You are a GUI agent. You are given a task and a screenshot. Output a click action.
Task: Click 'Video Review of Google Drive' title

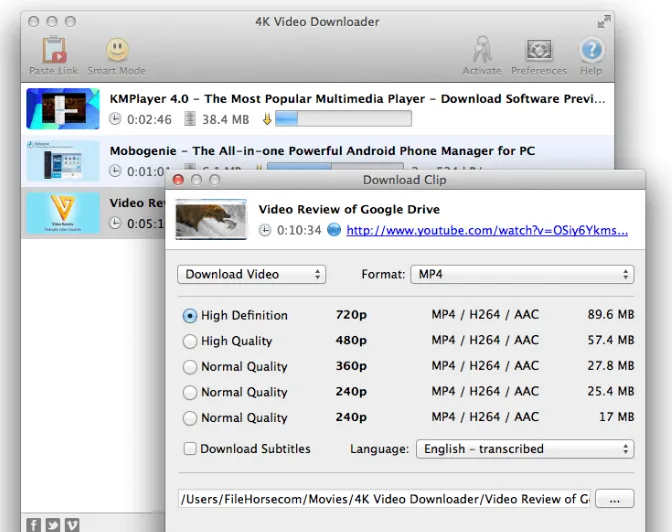(x=349, y=209)
